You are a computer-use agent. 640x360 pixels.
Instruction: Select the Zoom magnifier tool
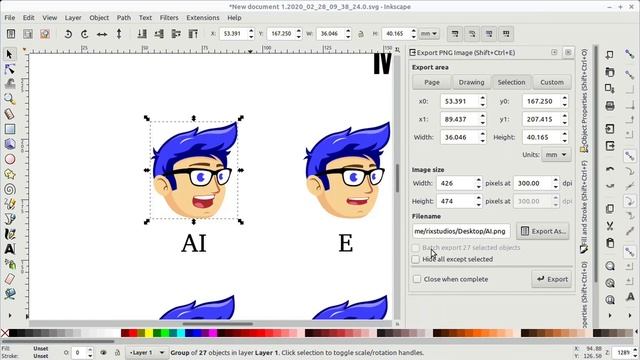10,99
